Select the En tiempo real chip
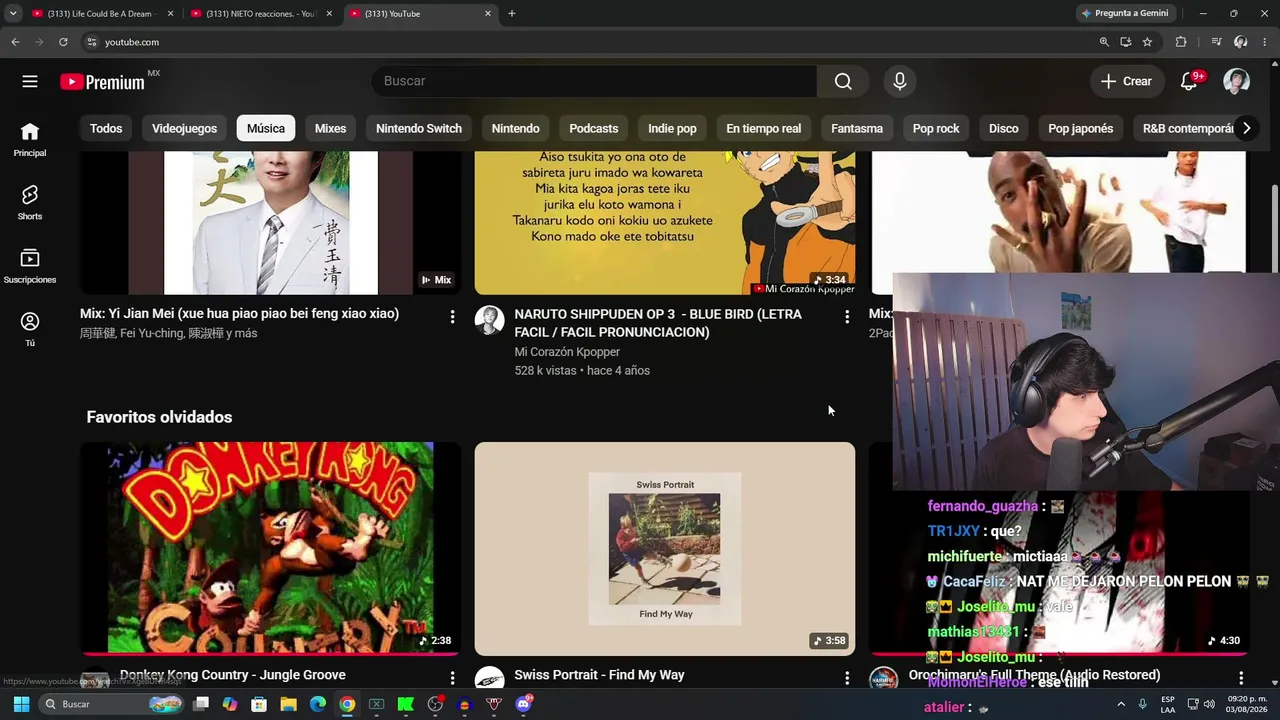The width and height of the screenshot is (1280, 720). [764, 128]
